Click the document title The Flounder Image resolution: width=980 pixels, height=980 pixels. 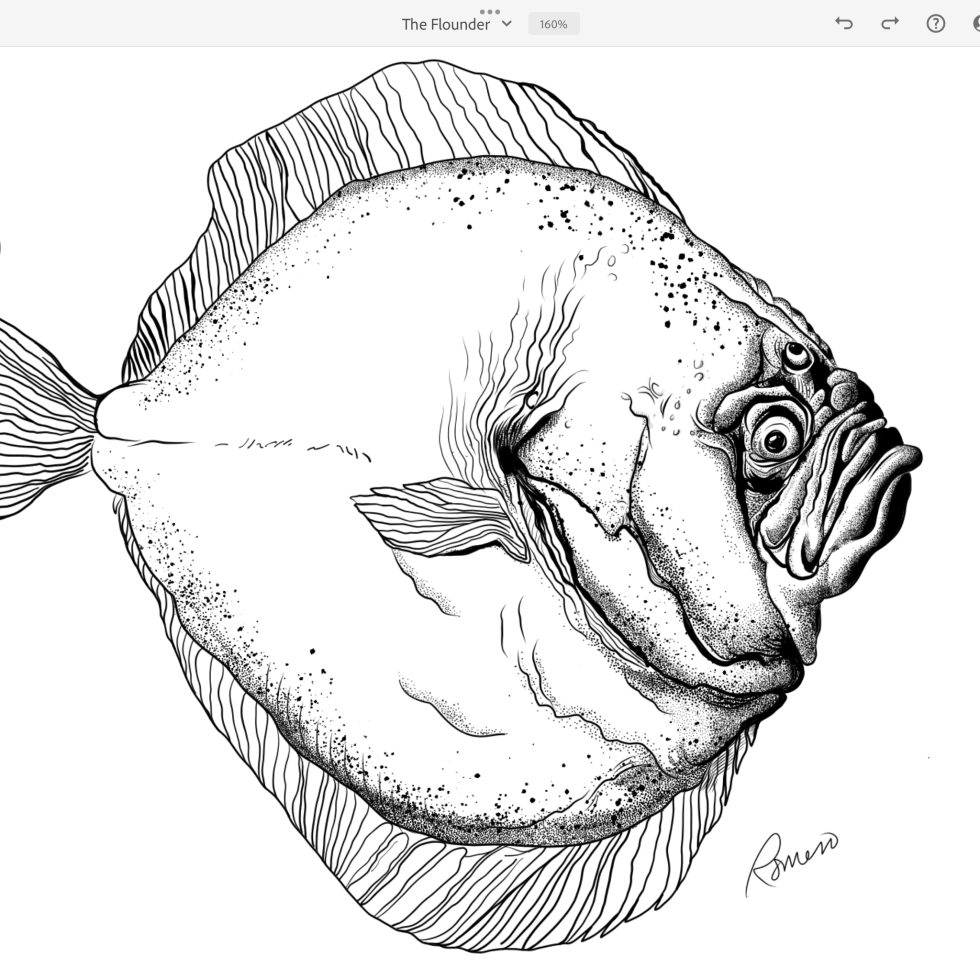446,24
